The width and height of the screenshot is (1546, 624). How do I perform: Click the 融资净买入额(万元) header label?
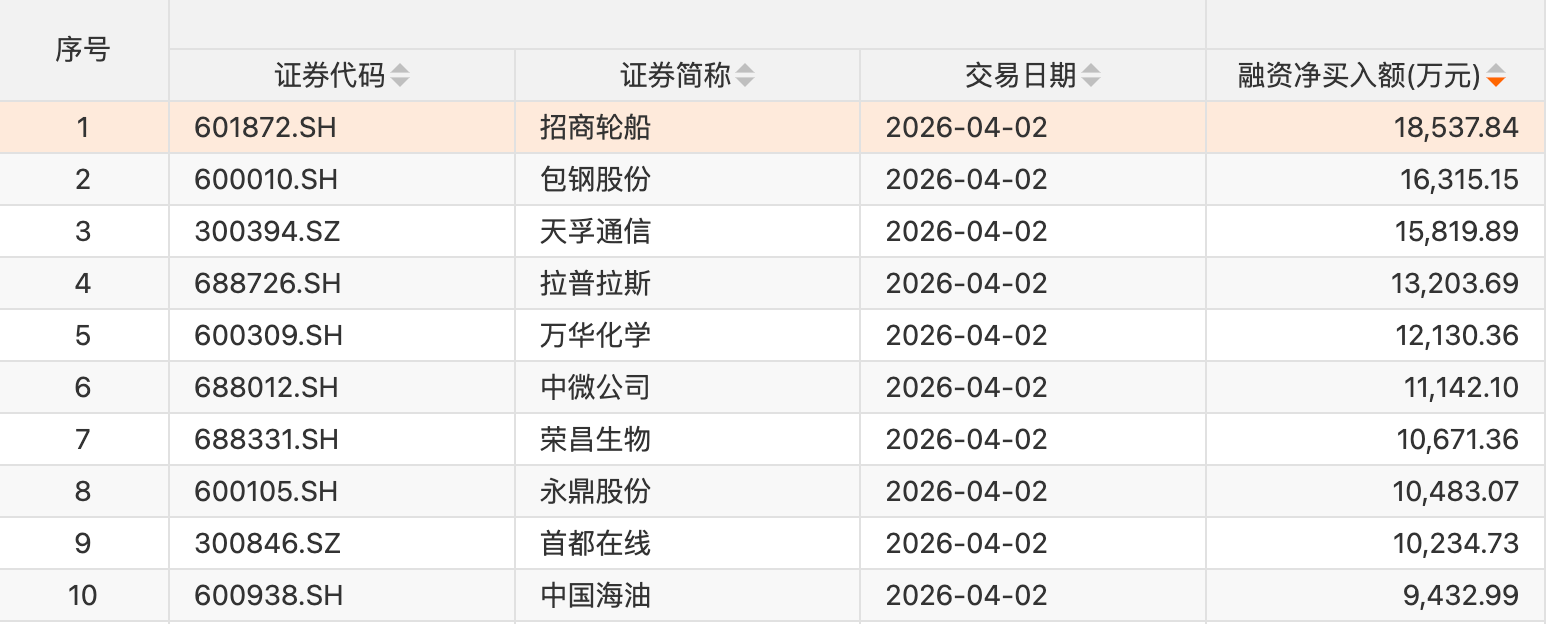tap(1358, 76)
